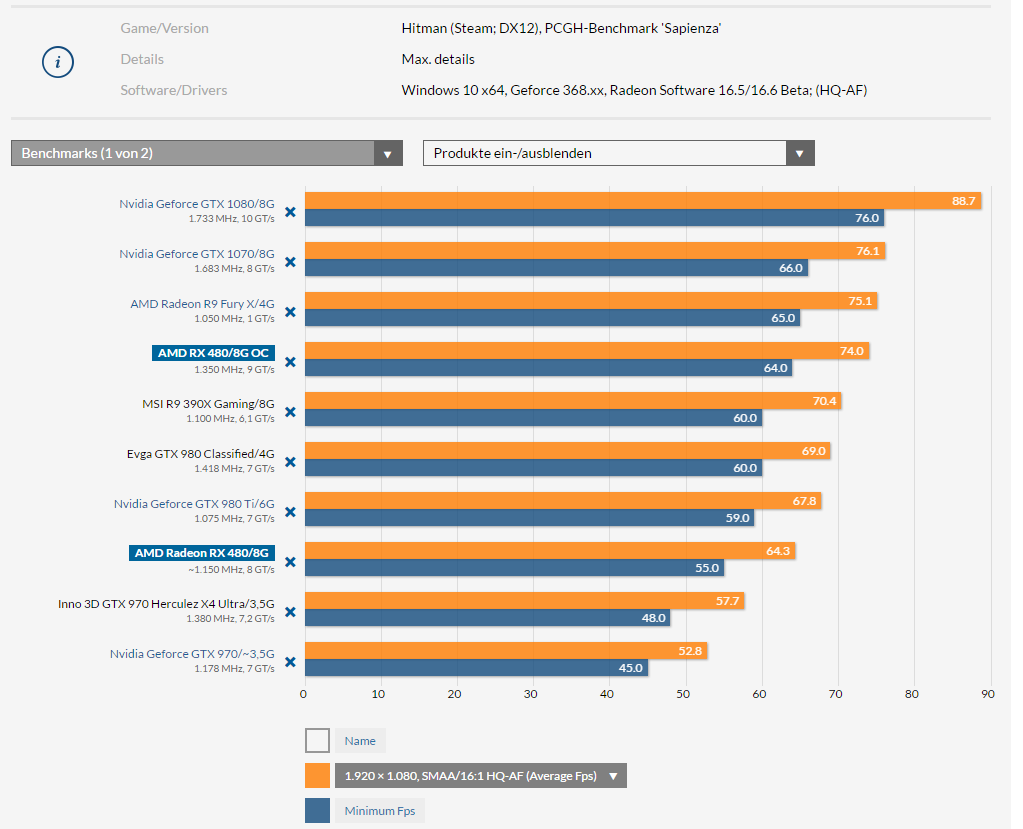This screenshot has height=829, width=1023.
Task: Click the blue 45.0 bar for GTX 970
Action: (476, 668)
